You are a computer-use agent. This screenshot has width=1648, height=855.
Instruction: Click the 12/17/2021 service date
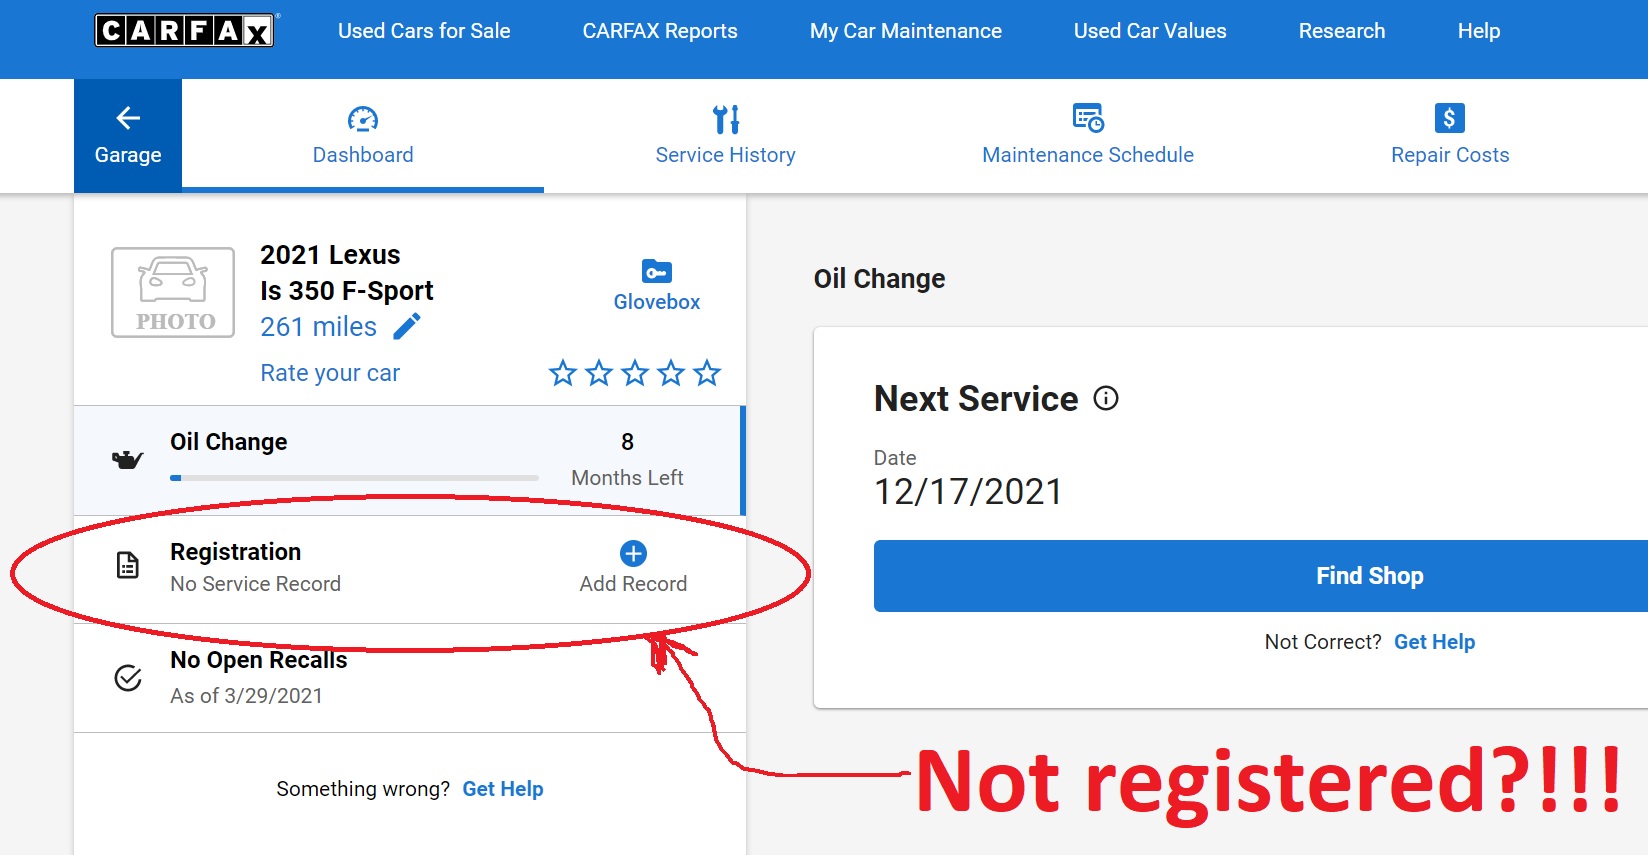[x=968, y=492]
